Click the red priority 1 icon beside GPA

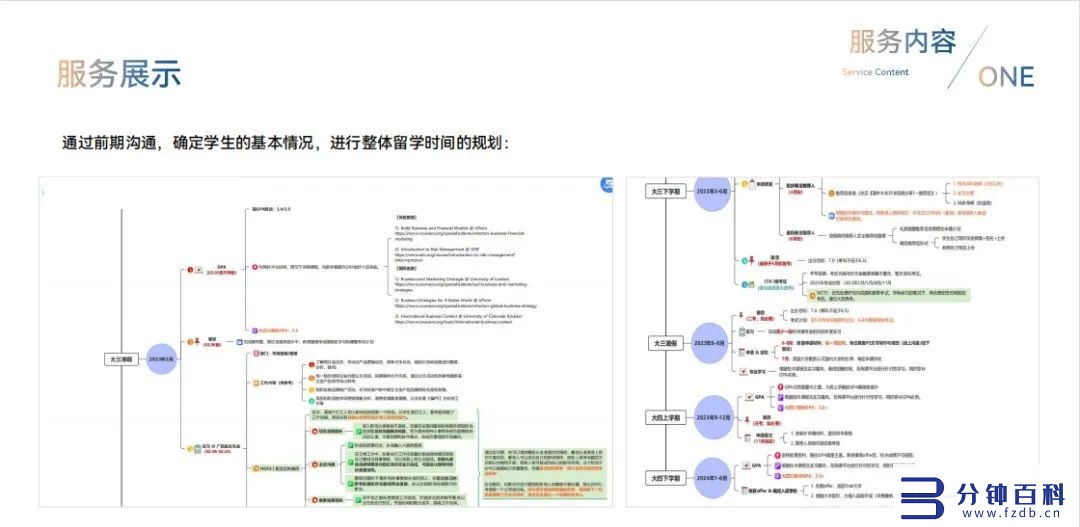(x=190, y=269)
